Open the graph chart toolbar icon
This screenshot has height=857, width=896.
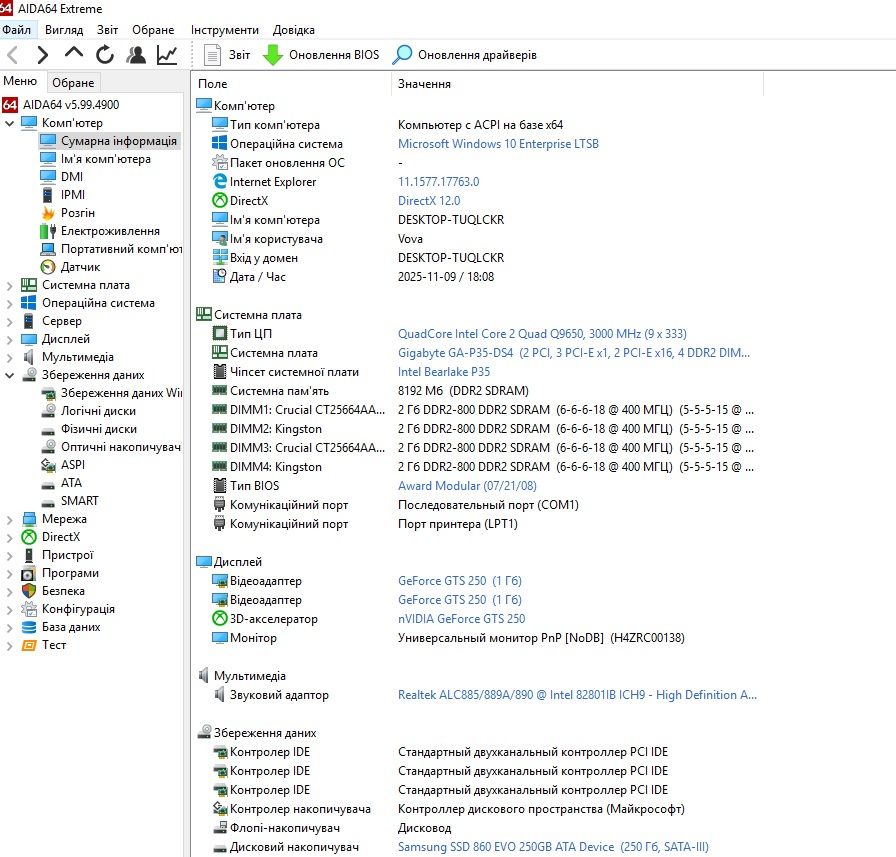point(167,55)
